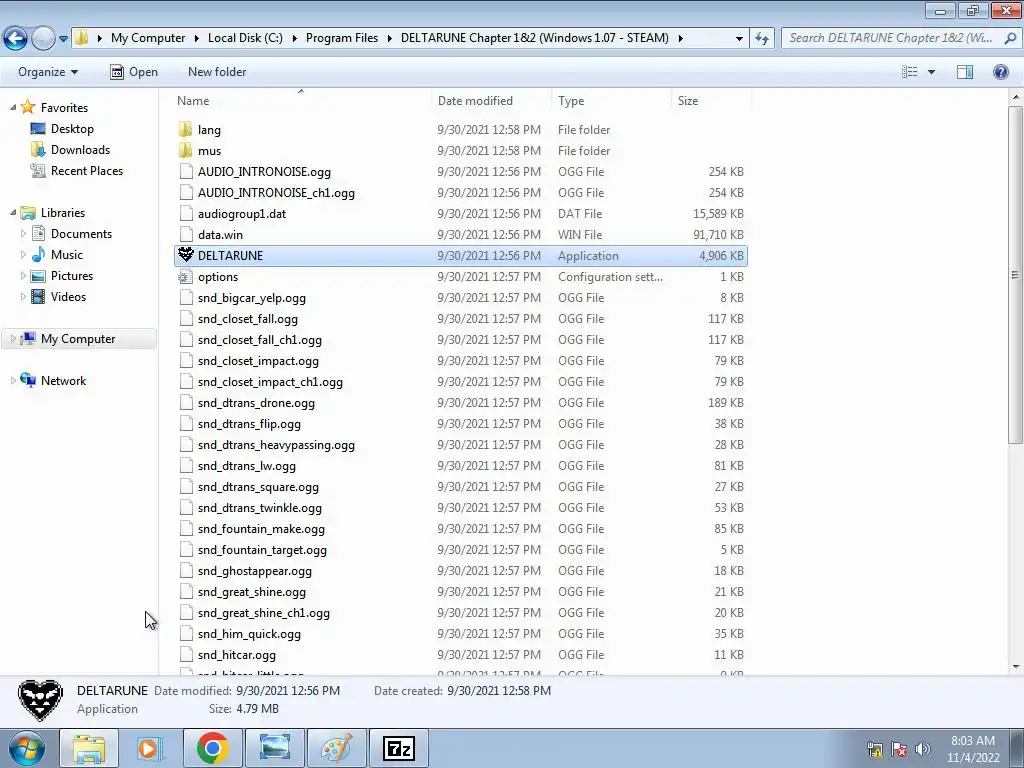This screenshot has width=1024, height=768.
Task: Expand the Documents library node
Action: tap(24, 233)
